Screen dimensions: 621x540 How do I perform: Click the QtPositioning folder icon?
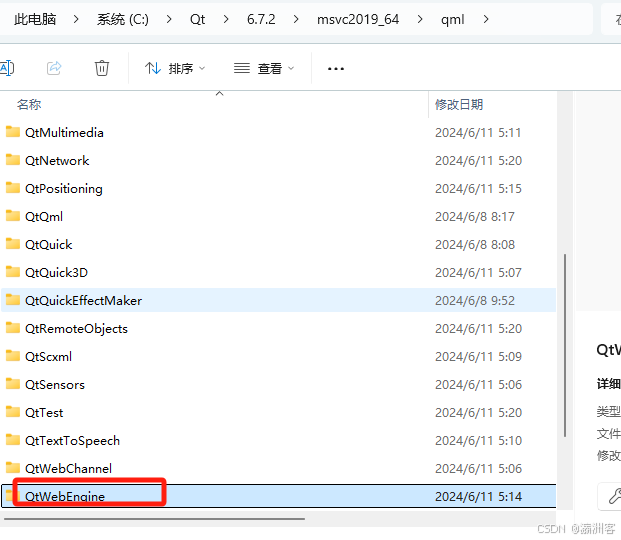(13, 188)
